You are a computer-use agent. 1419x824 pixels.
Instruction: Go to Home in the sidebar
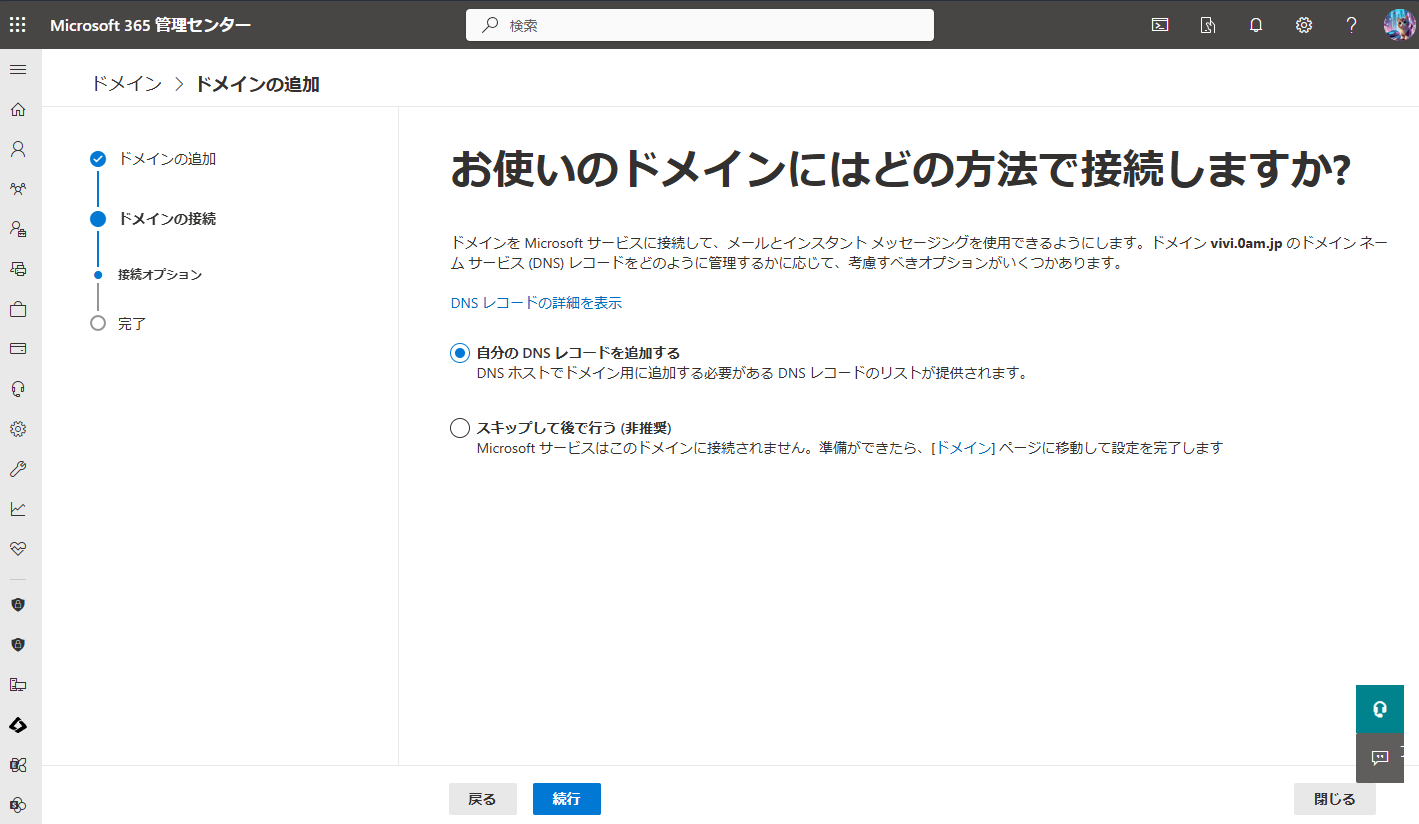[x=18, y=109]
